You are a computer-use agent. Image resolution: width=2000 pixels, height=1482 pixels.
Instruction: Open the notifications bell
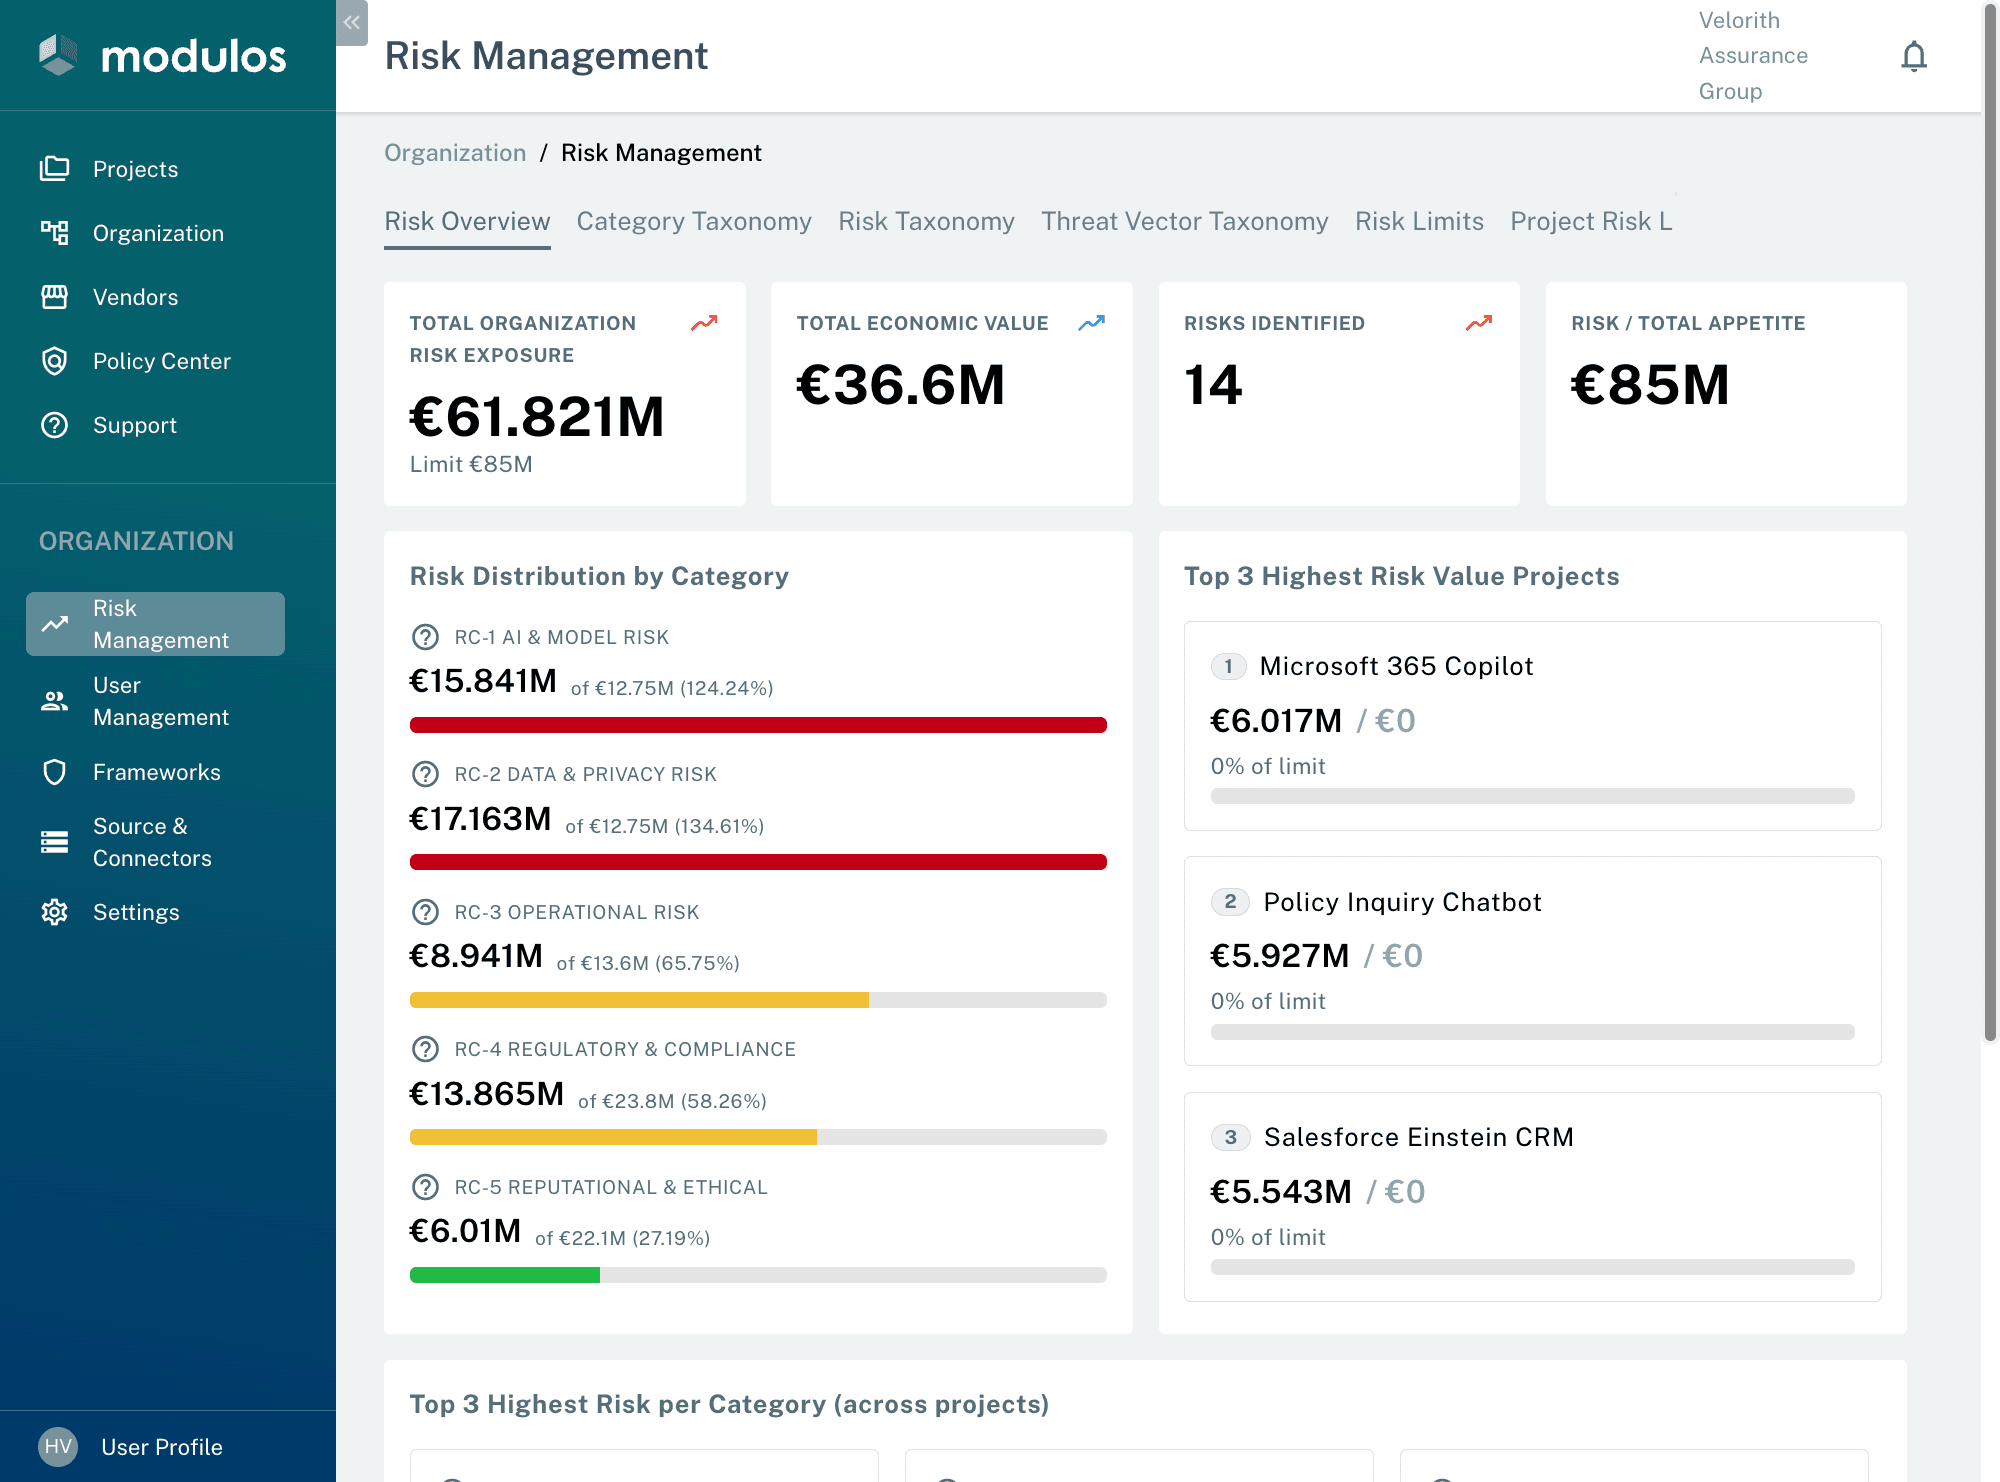(x=1913, y=56)
